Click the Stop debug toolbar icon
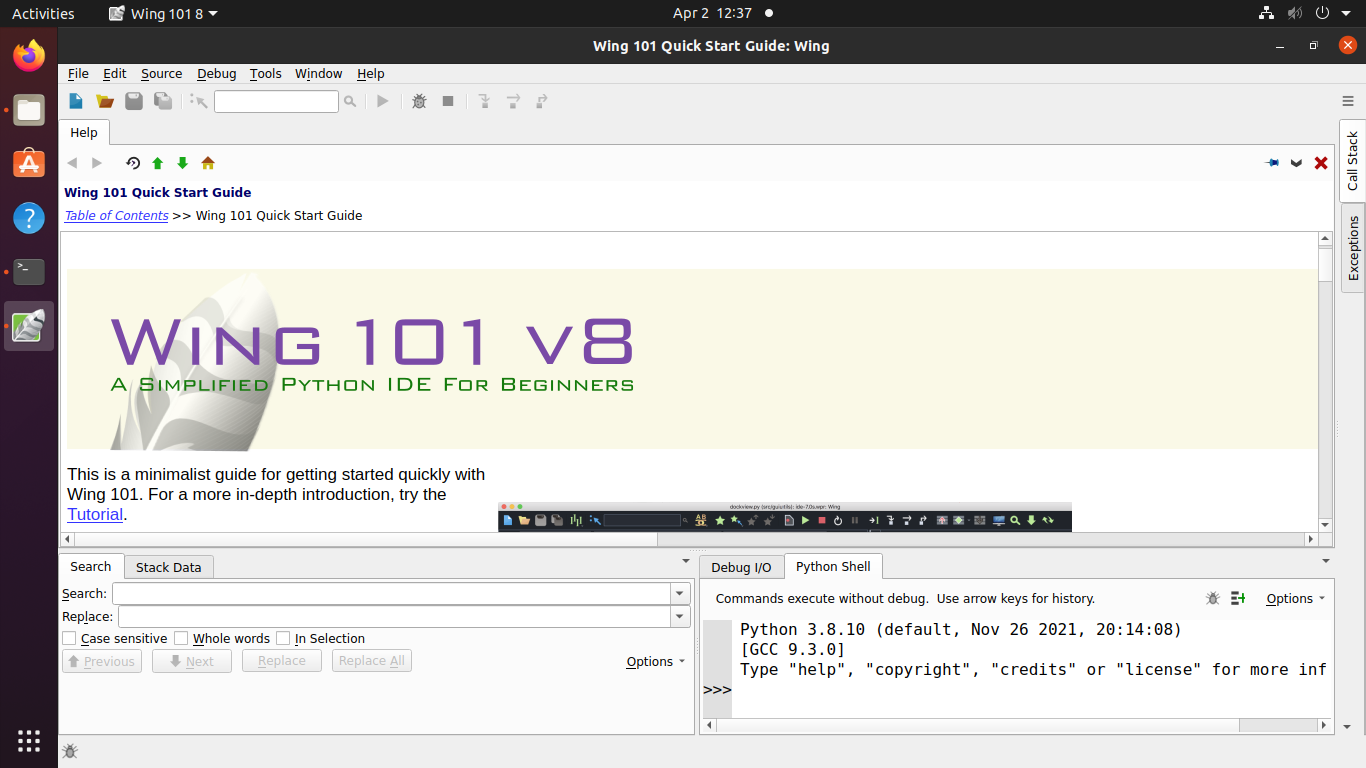 tap(448, 101)
